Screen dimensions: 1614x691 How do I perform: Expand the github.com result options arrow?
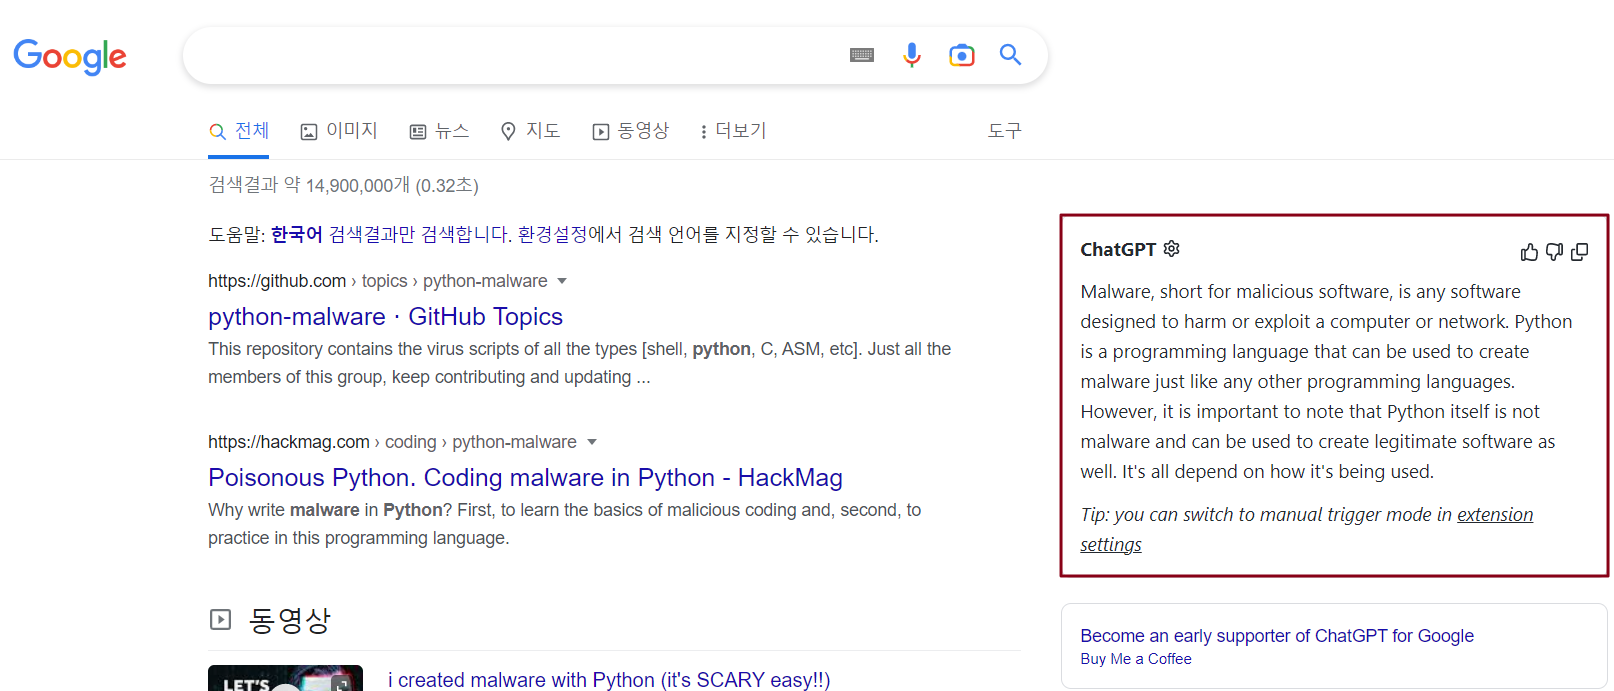pyautogui.click(x=562, y=281)
